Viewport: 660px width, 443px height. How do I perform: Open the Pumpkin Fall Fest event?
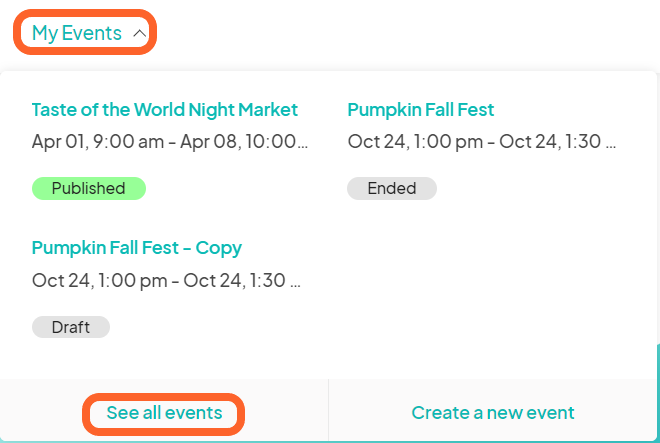(420, 110)
